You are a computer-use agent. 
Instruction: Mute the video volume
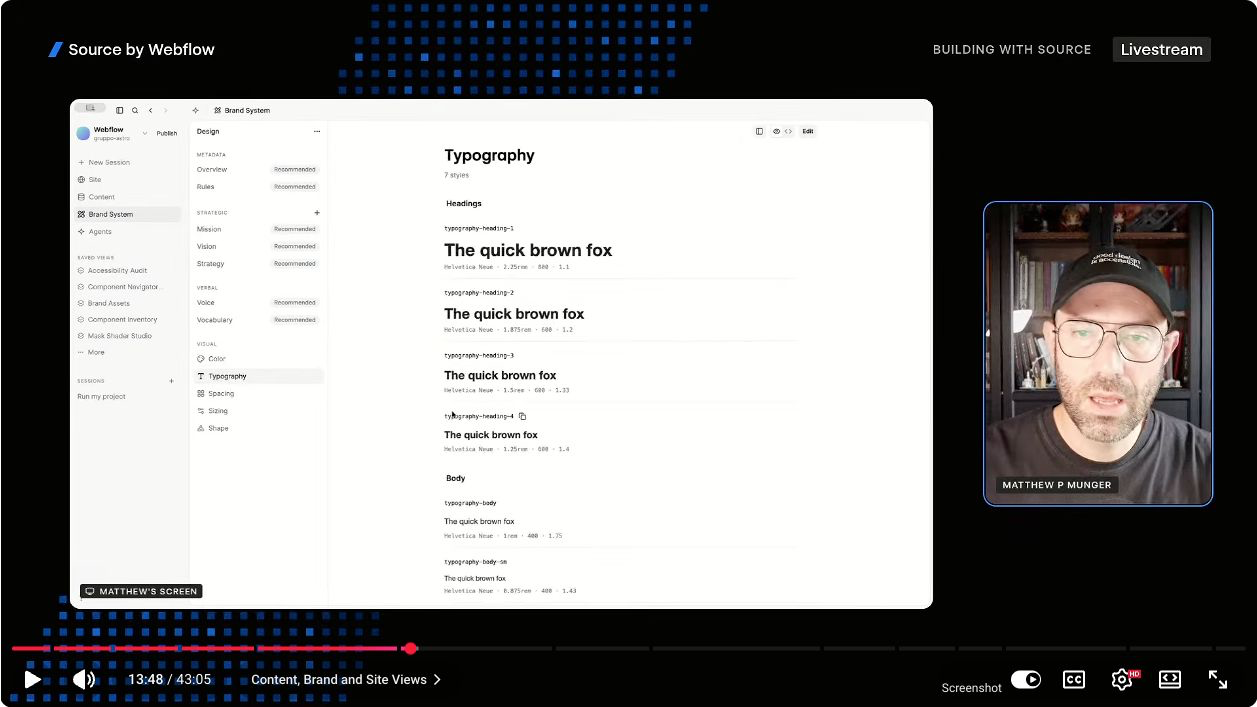pyautogui.click(x=84, y=680)
